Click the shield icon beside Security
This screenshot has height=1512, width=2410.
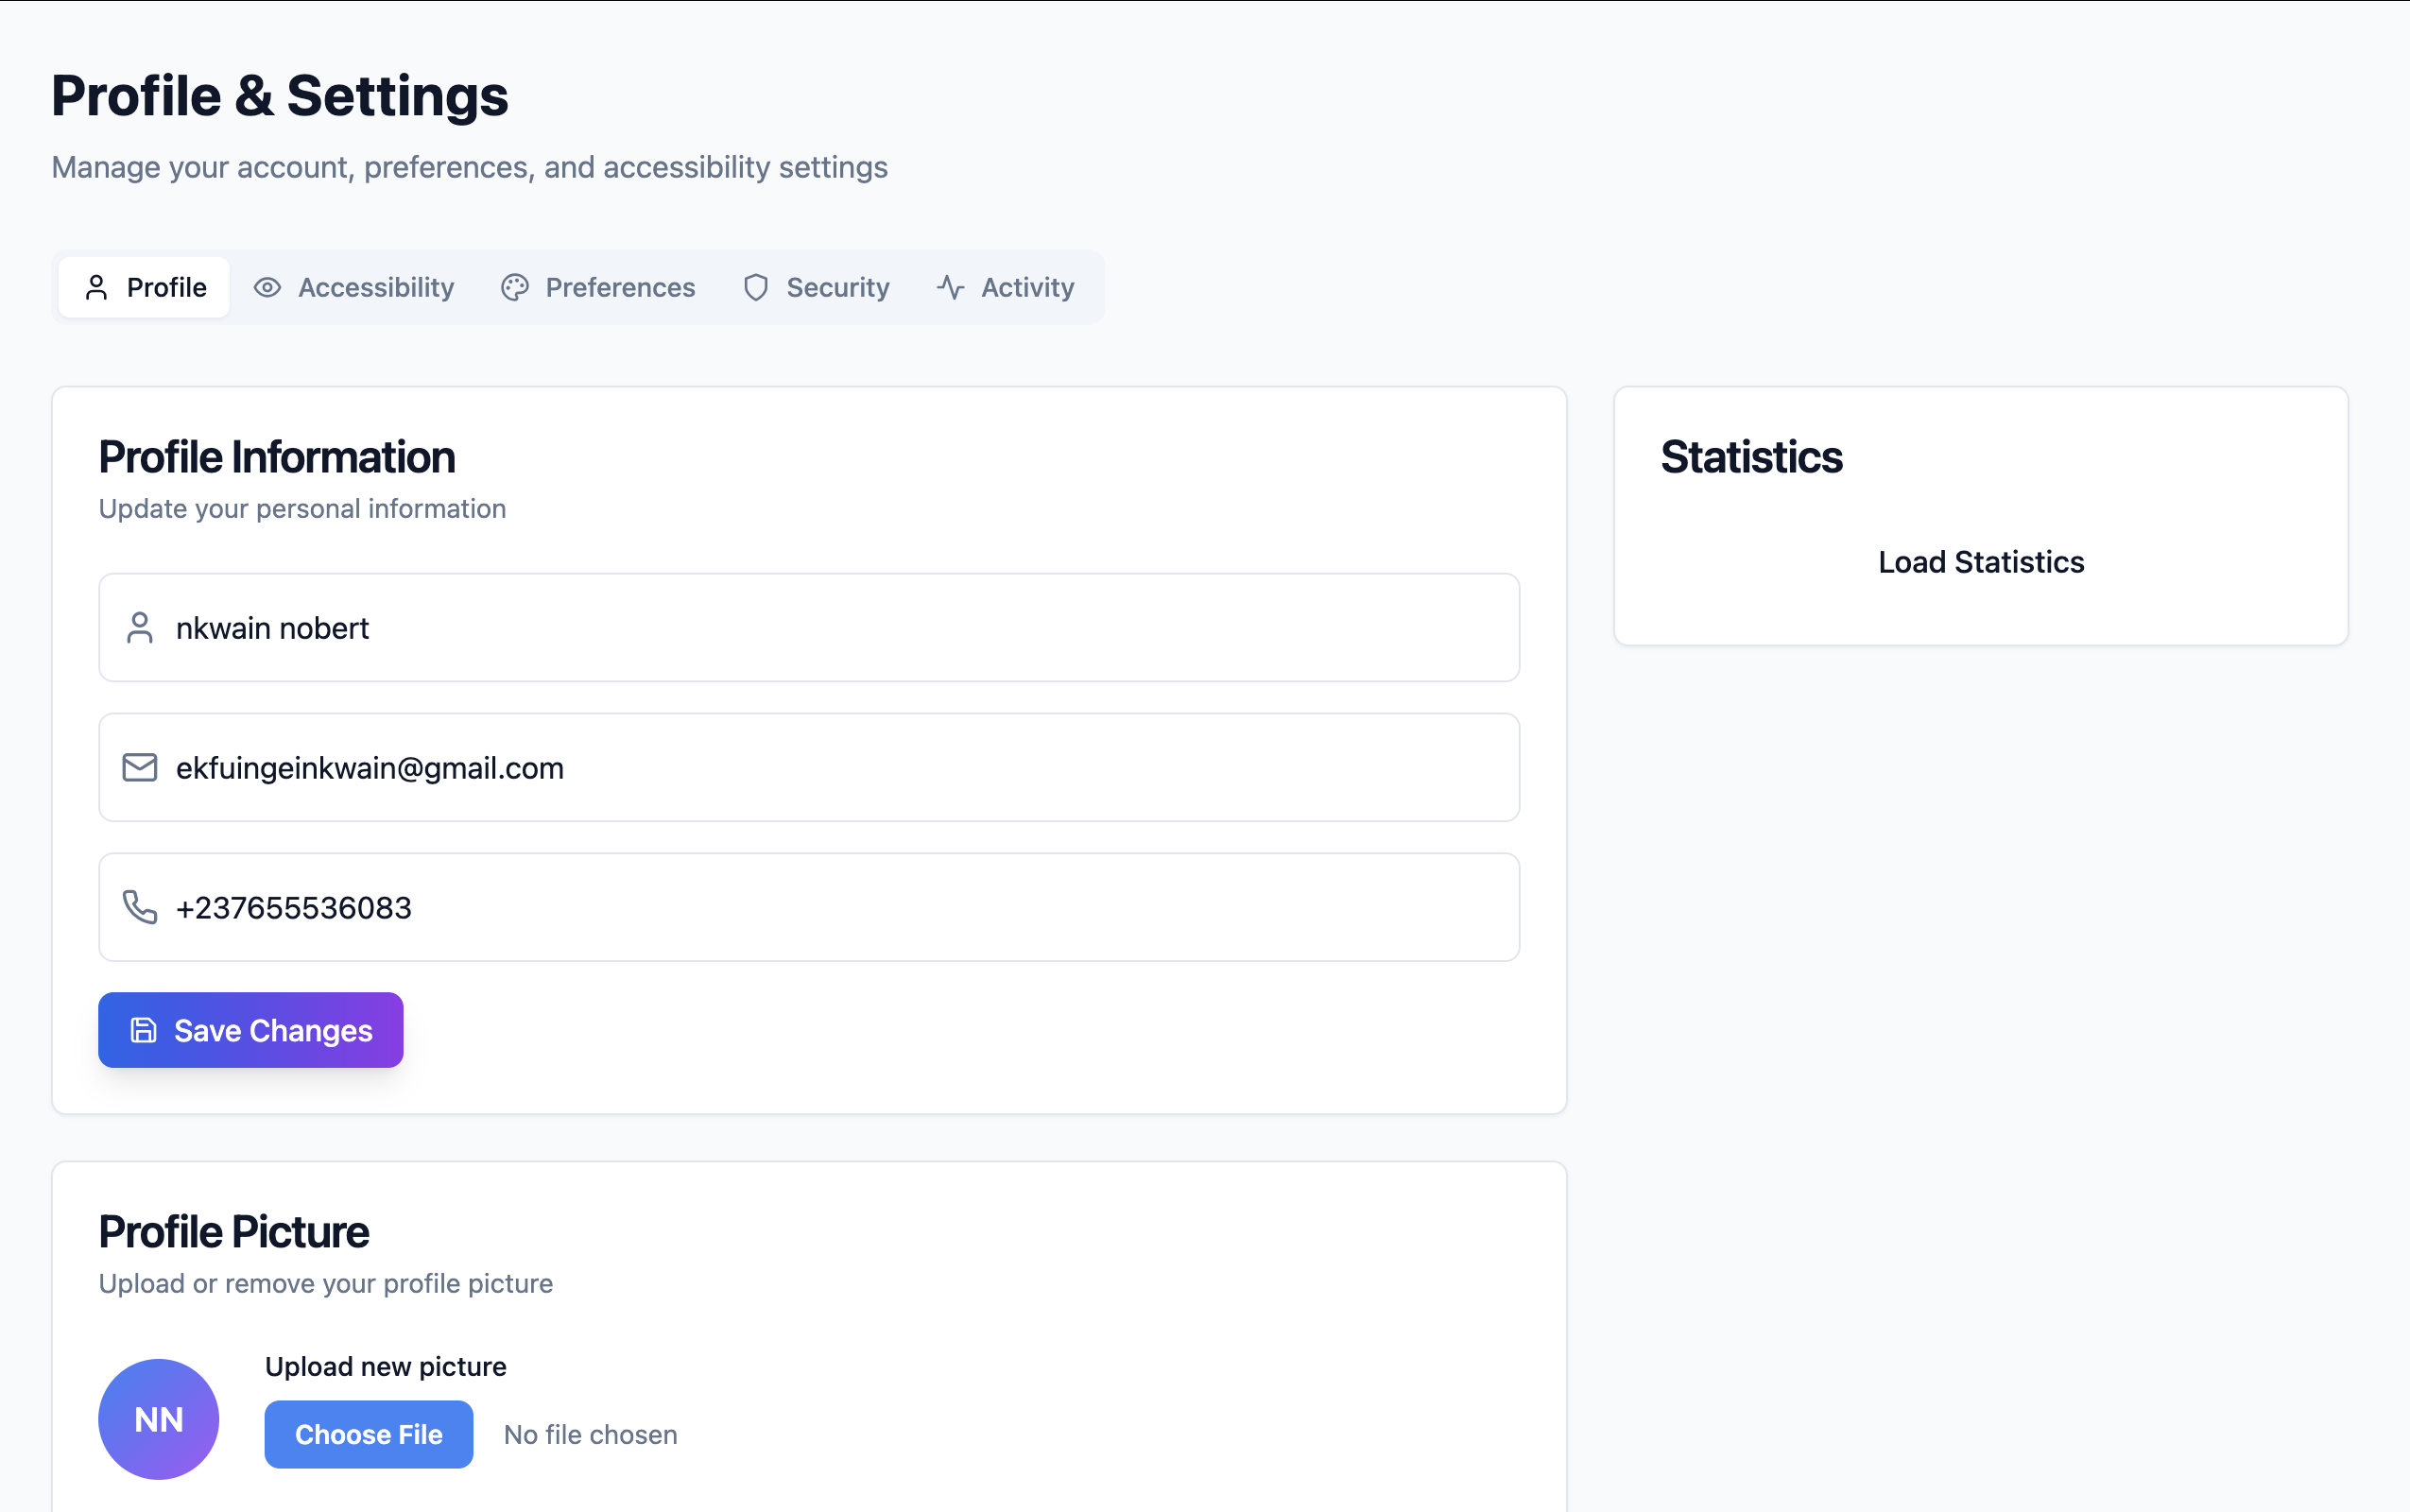(x=756, y=288)
